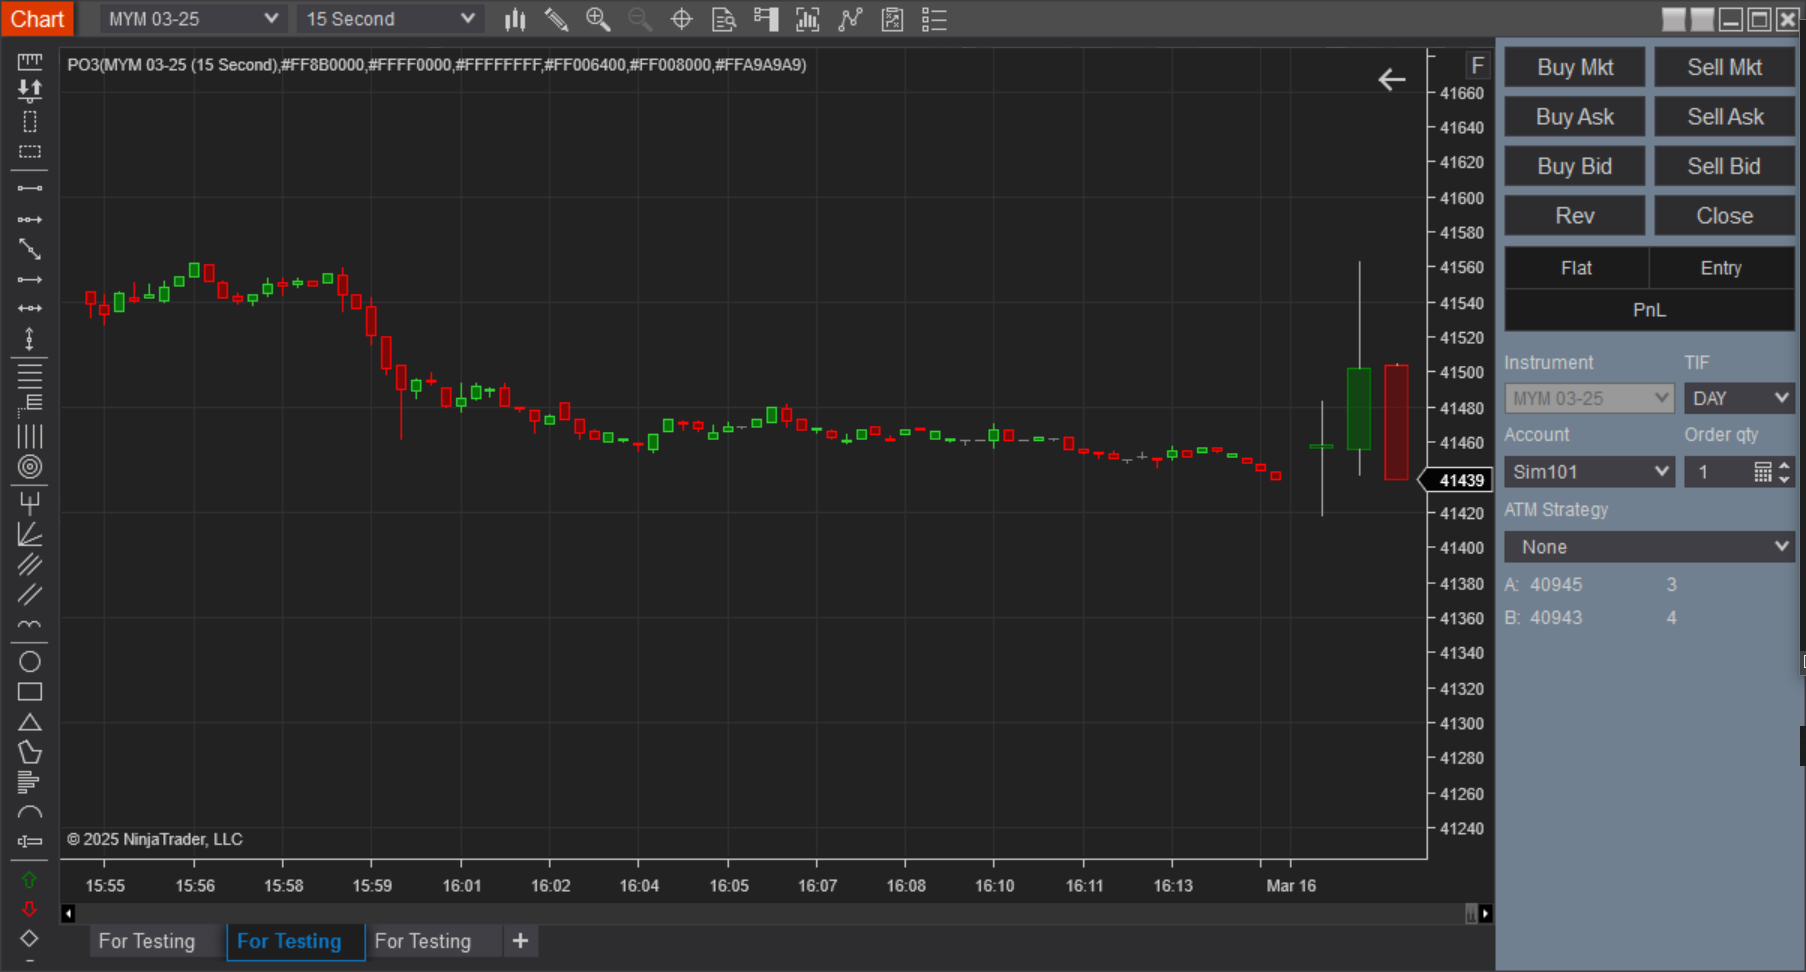1806x972 pixels.
Task: Select the Arc drawing tool
Action: [x=30, y=812]
